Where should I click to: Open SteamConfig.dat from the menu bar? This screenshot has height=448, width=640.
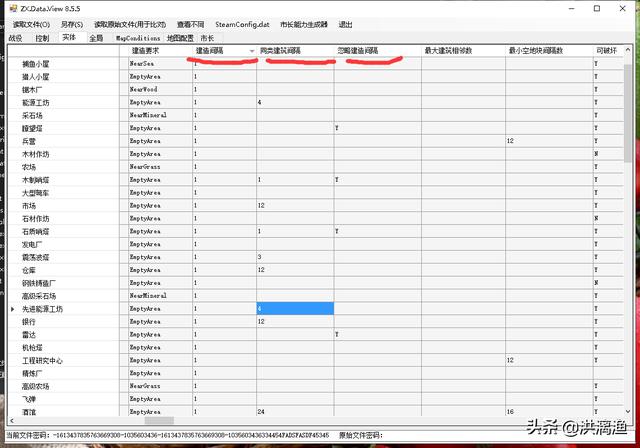[243, 24]
